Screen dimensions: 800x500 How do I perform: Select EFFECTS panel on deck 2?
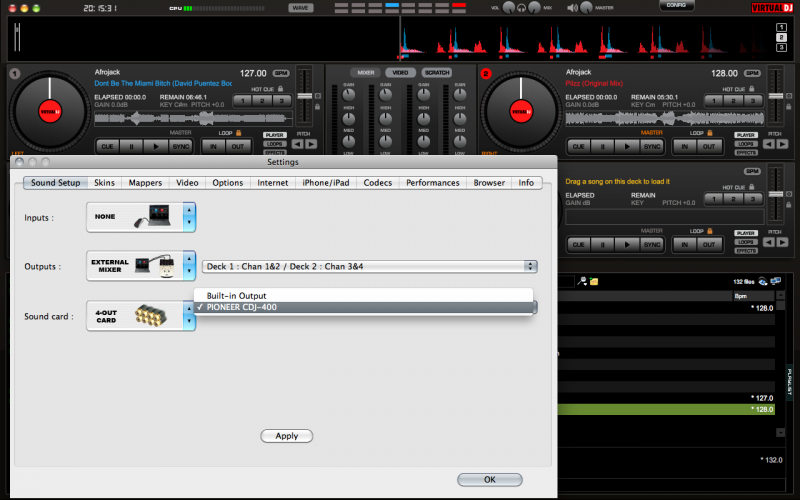(746, 153)
